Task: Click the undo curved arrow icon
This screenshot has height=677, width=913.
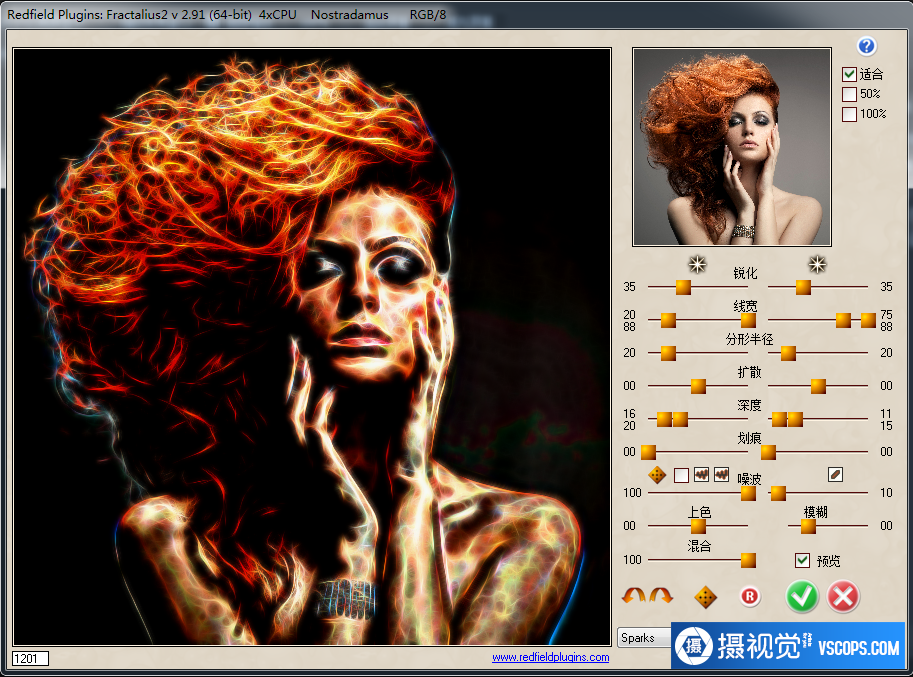Action: [x=633, y=596]
